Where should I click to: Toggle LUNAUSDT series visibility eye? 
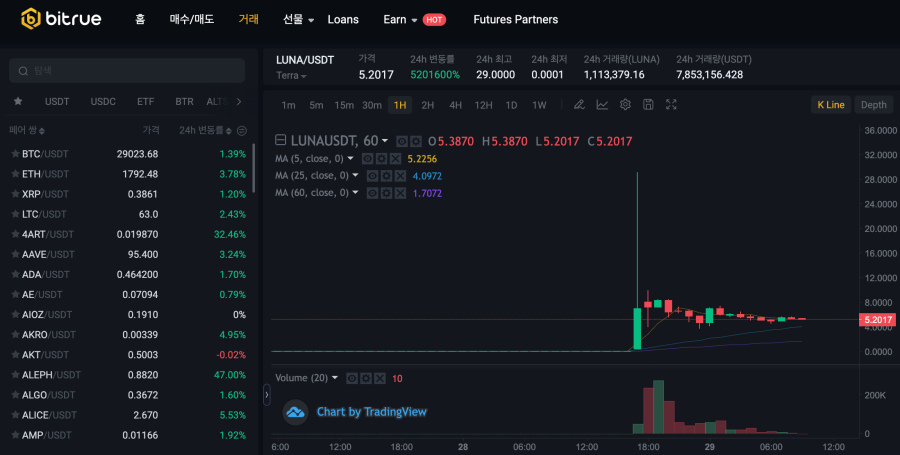pos(402,141)
